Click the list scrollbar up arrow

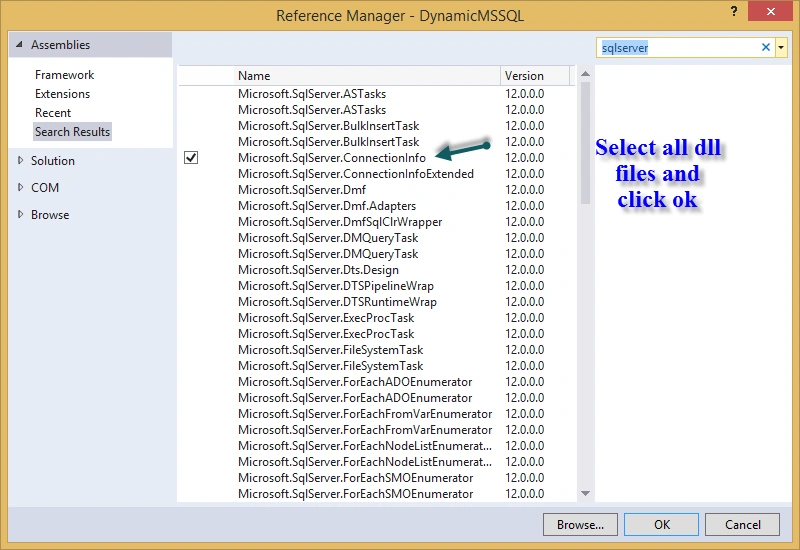pos(585,74)
